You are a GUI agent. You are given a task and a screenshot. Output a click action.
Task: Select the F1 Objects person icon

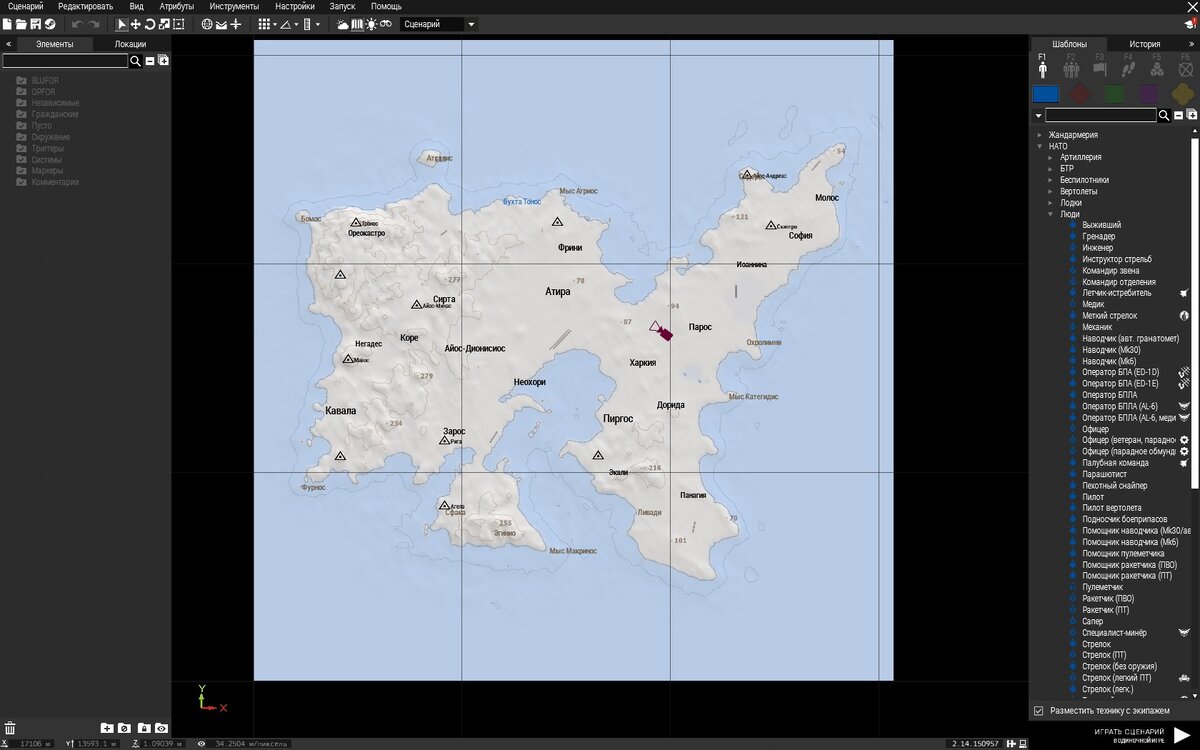(x=1042, y=69)
